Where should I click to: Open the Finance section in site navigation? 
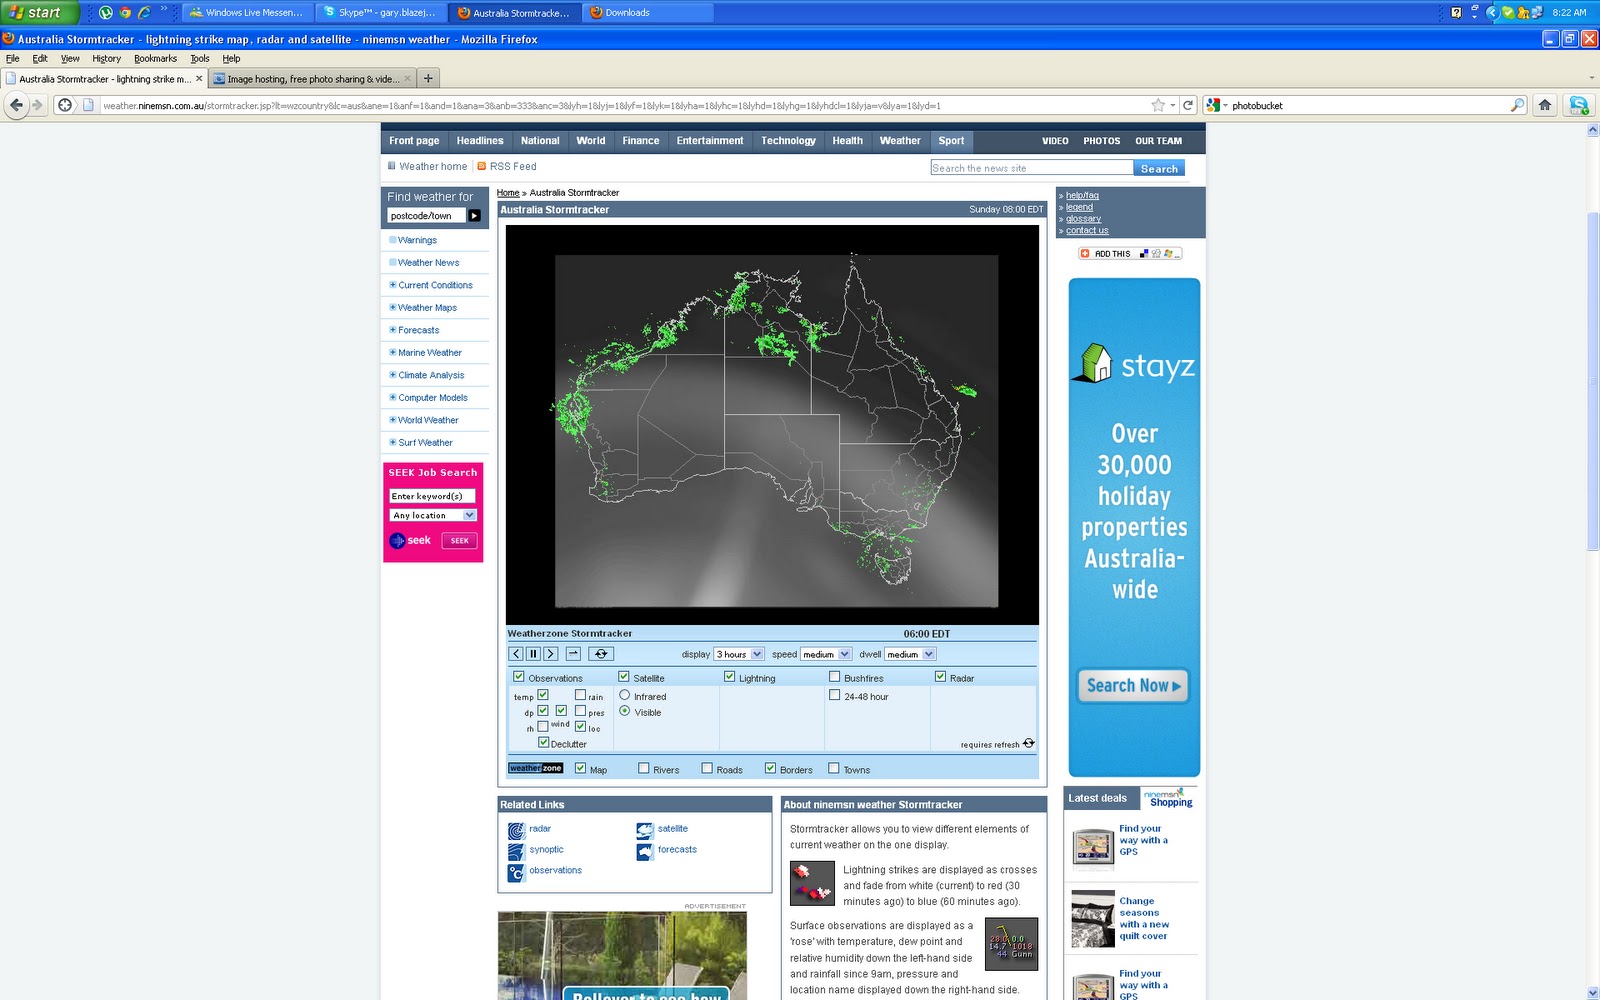pos(641,141)
